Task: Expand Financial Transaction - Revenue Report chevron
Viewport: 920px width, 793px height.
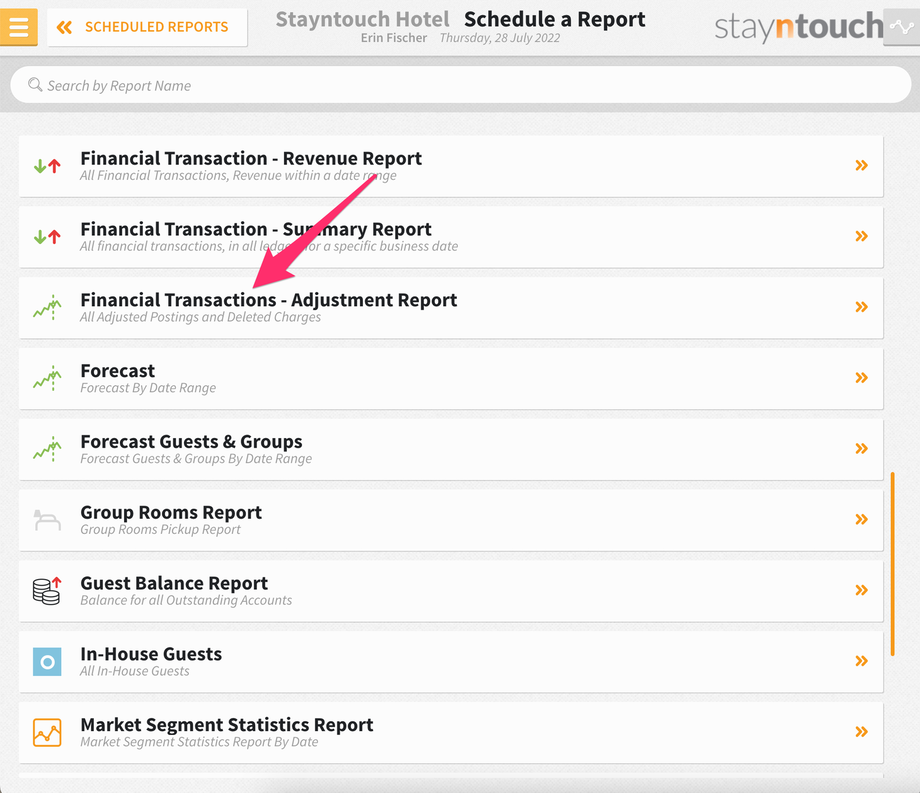Action: coord(861,165)
